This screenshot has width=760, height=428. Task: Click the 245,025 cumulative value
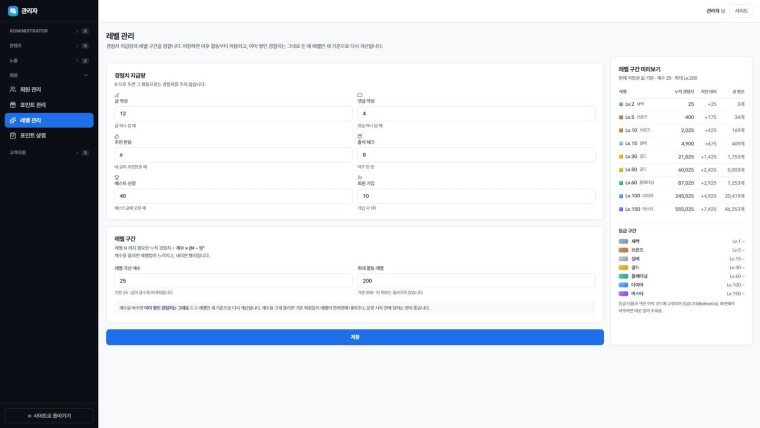pos(684,196)
